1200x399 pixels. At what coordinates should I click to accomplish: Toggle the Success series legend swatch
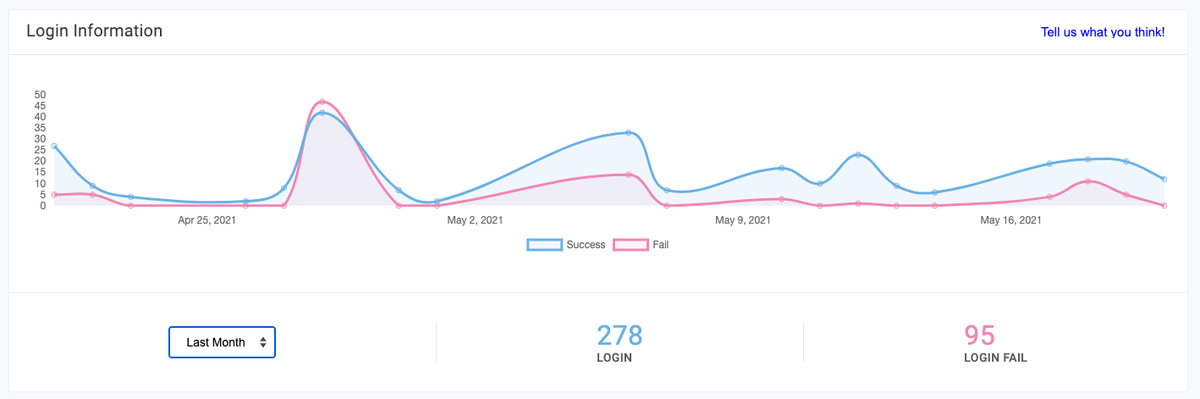click(x=545, y=244)
